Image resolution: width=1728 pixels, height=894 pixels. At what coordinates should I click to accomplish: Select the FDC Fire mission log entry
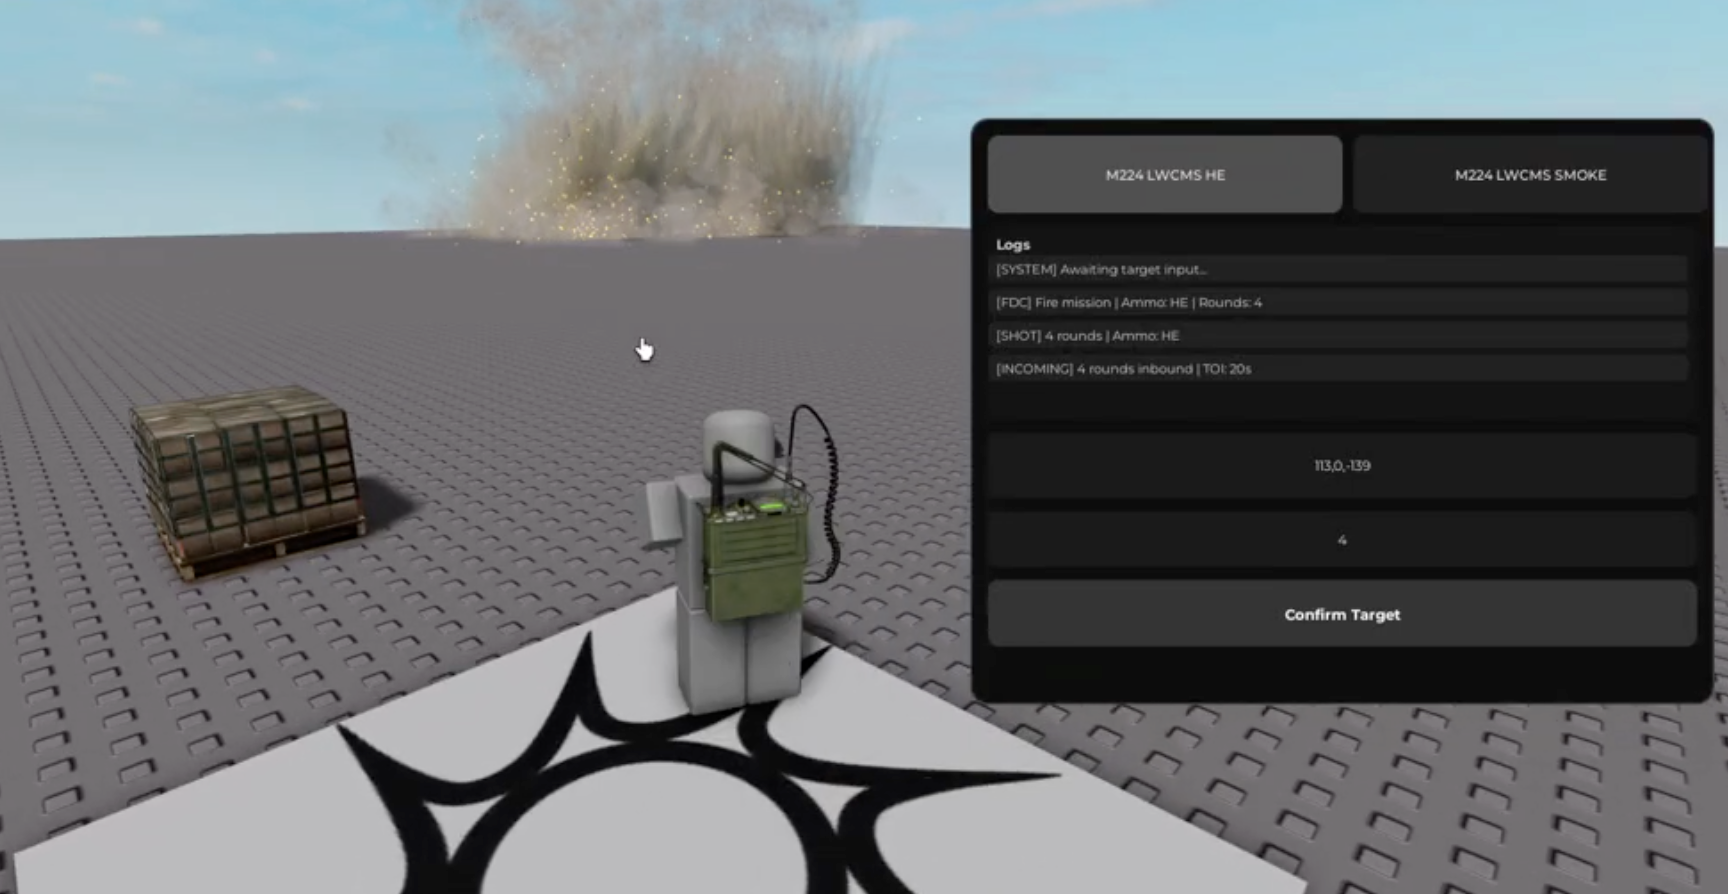[1338, 302]
